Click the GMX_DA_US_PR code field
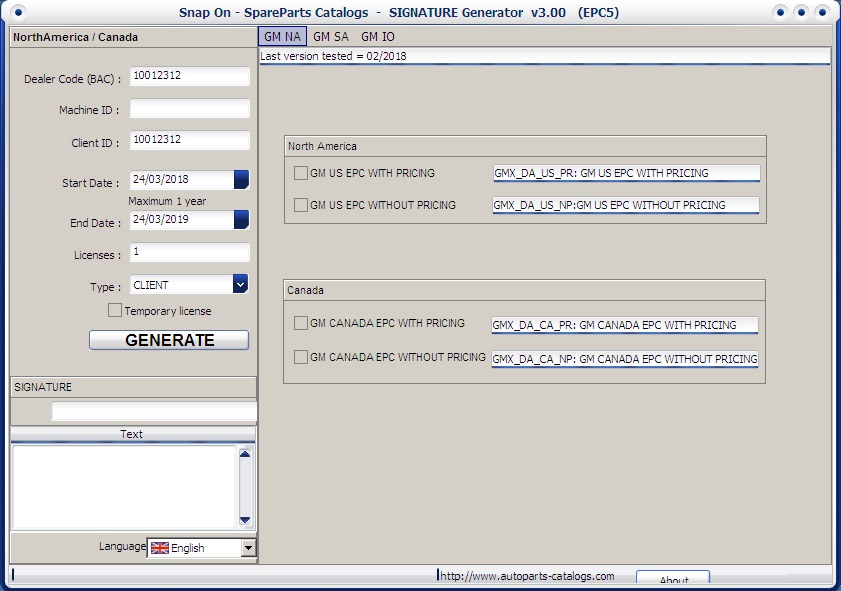 (626, 173)
